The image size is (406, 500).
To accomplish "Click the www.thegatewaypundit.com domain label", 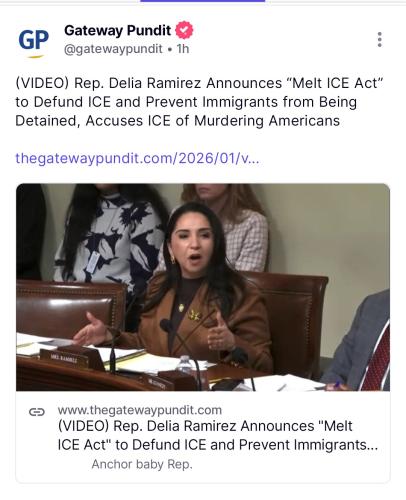I will pos(140,410).
